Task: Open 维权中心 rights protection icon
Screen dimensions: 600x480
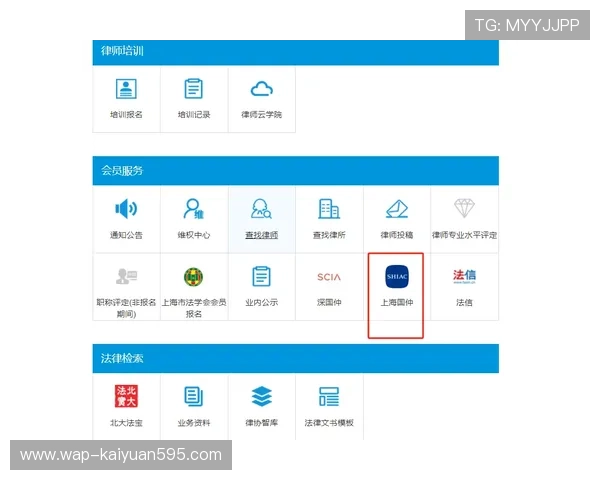Action: click(x=194, y=209)
